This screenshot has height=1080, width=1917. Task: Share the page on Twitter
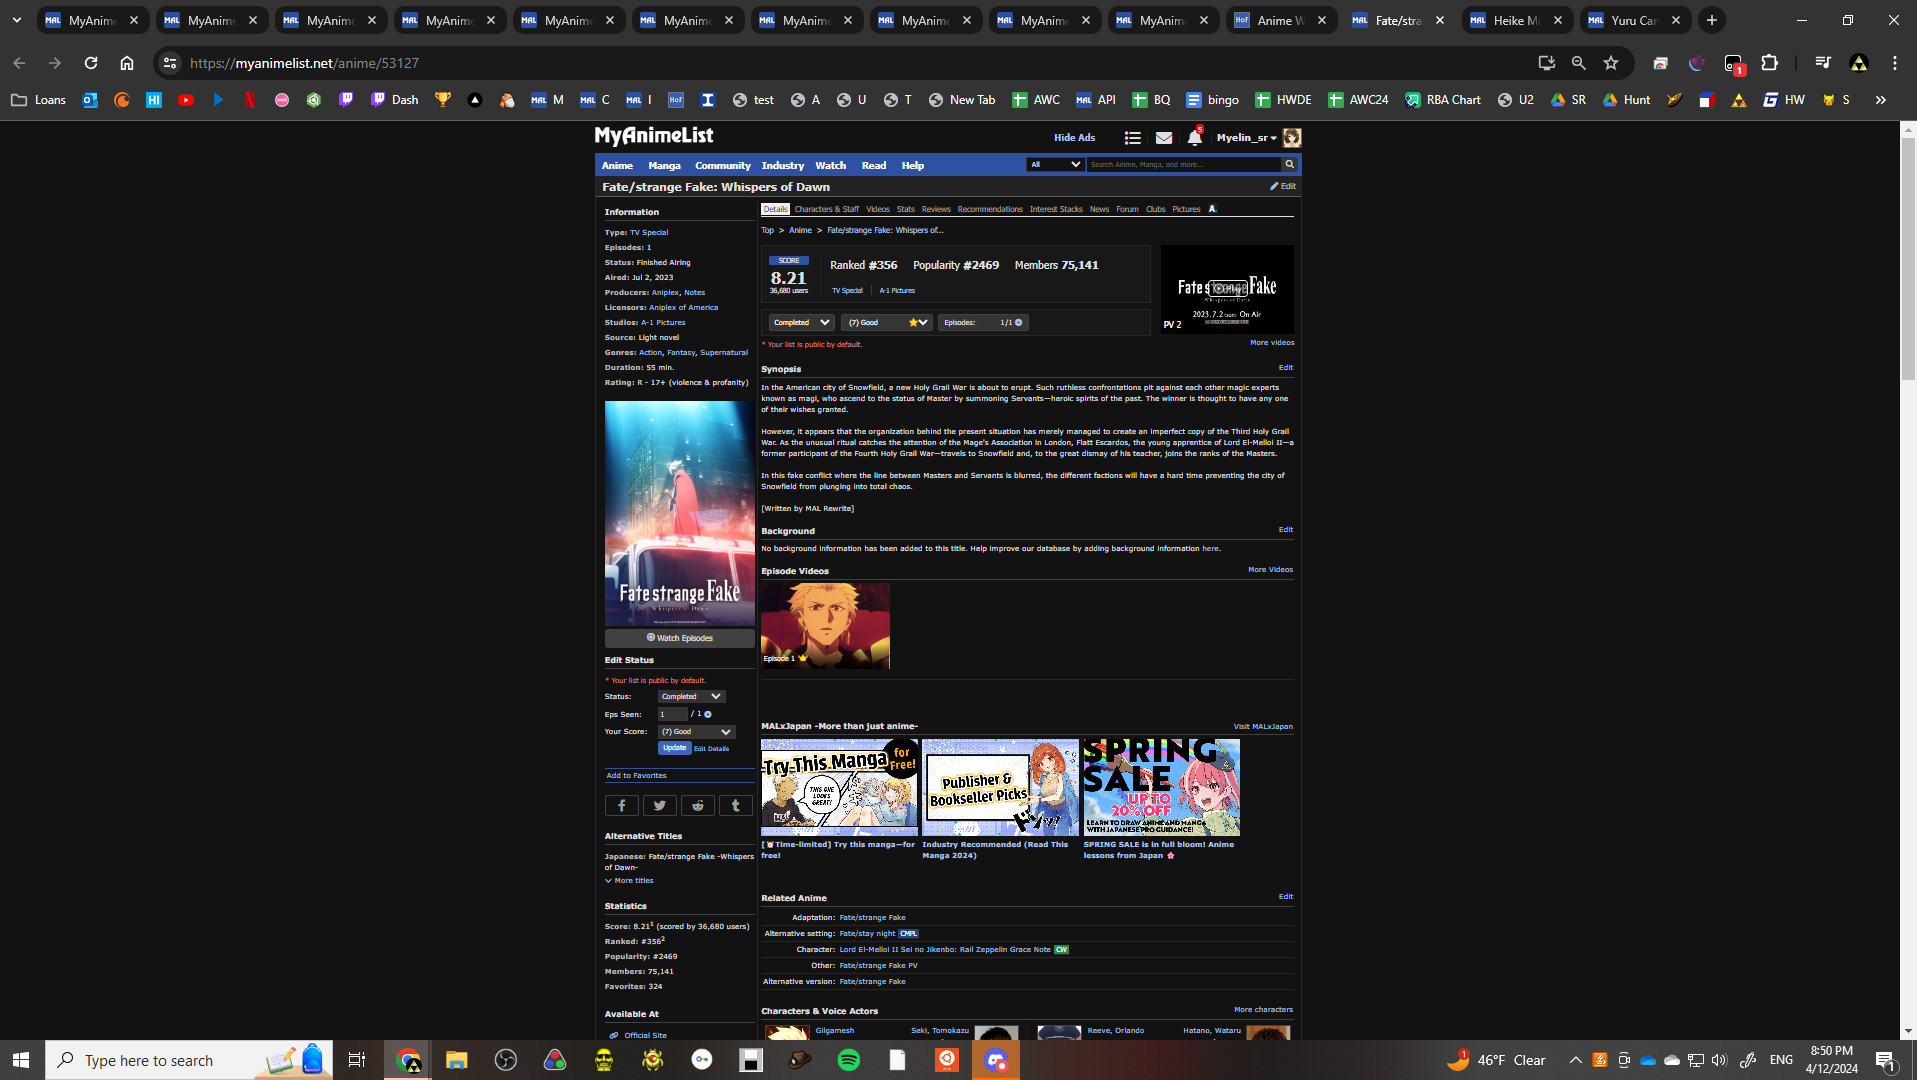click(x=659, y=805)
